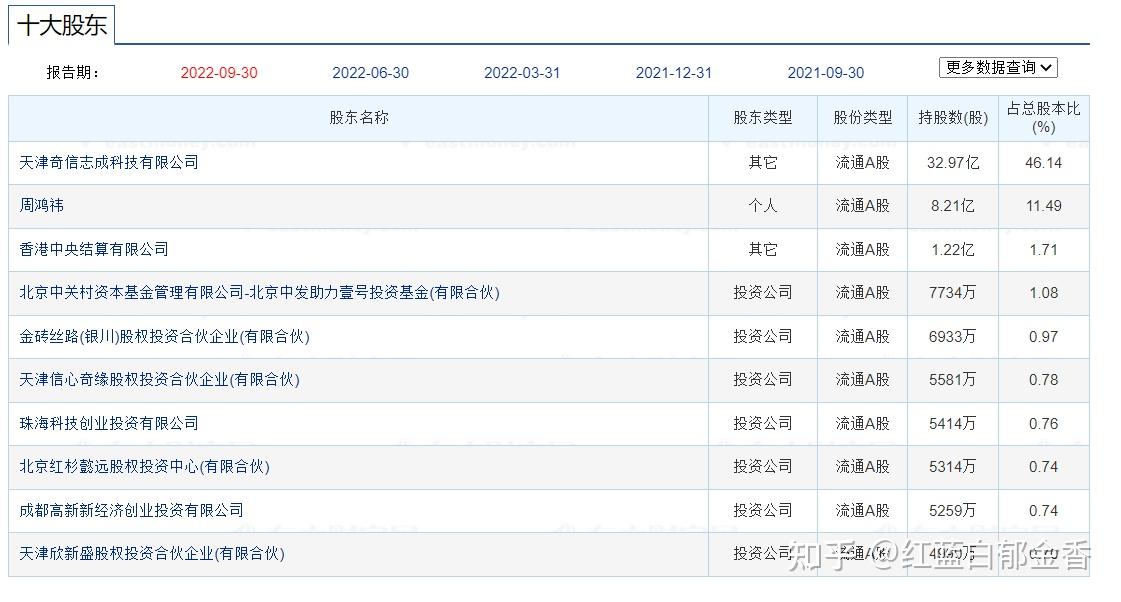The width and height of the screenshot is (1121, 602).
Task: Open shareholder 珠海科技创业投资有限公司
Action: tap(109, 423)
